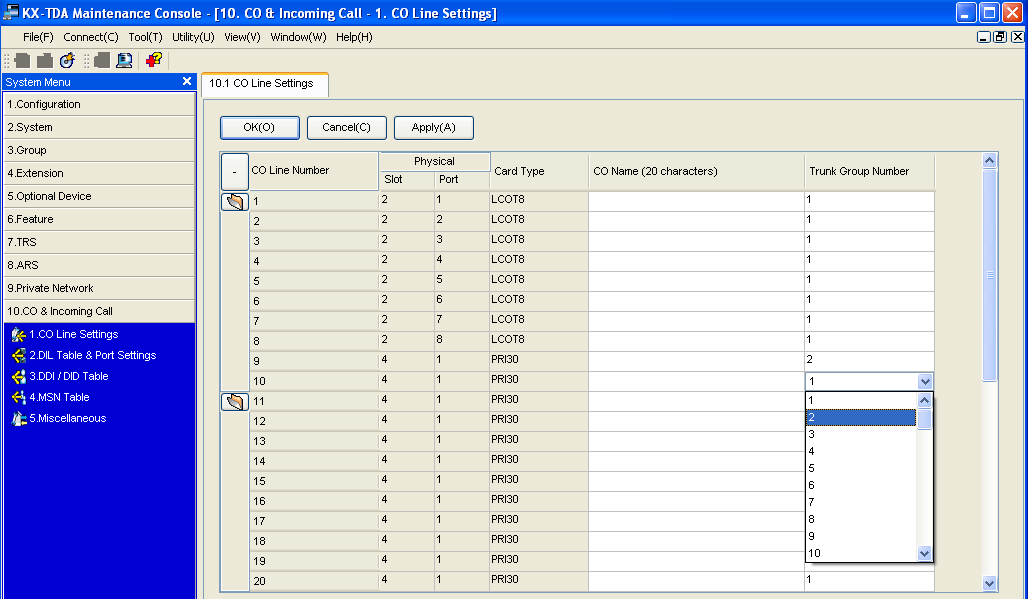
Task: Select trunk group 7 from the list
Action: pos(860,502)
